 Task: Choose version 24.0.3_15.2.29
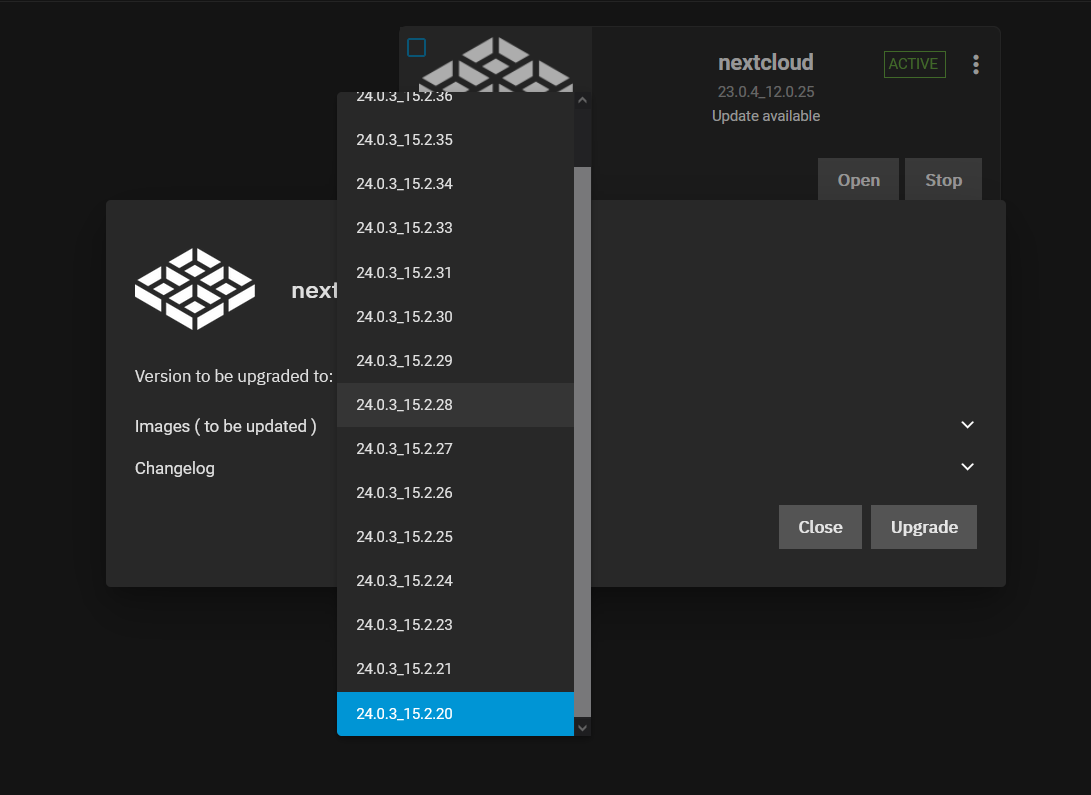pos(456,361)
